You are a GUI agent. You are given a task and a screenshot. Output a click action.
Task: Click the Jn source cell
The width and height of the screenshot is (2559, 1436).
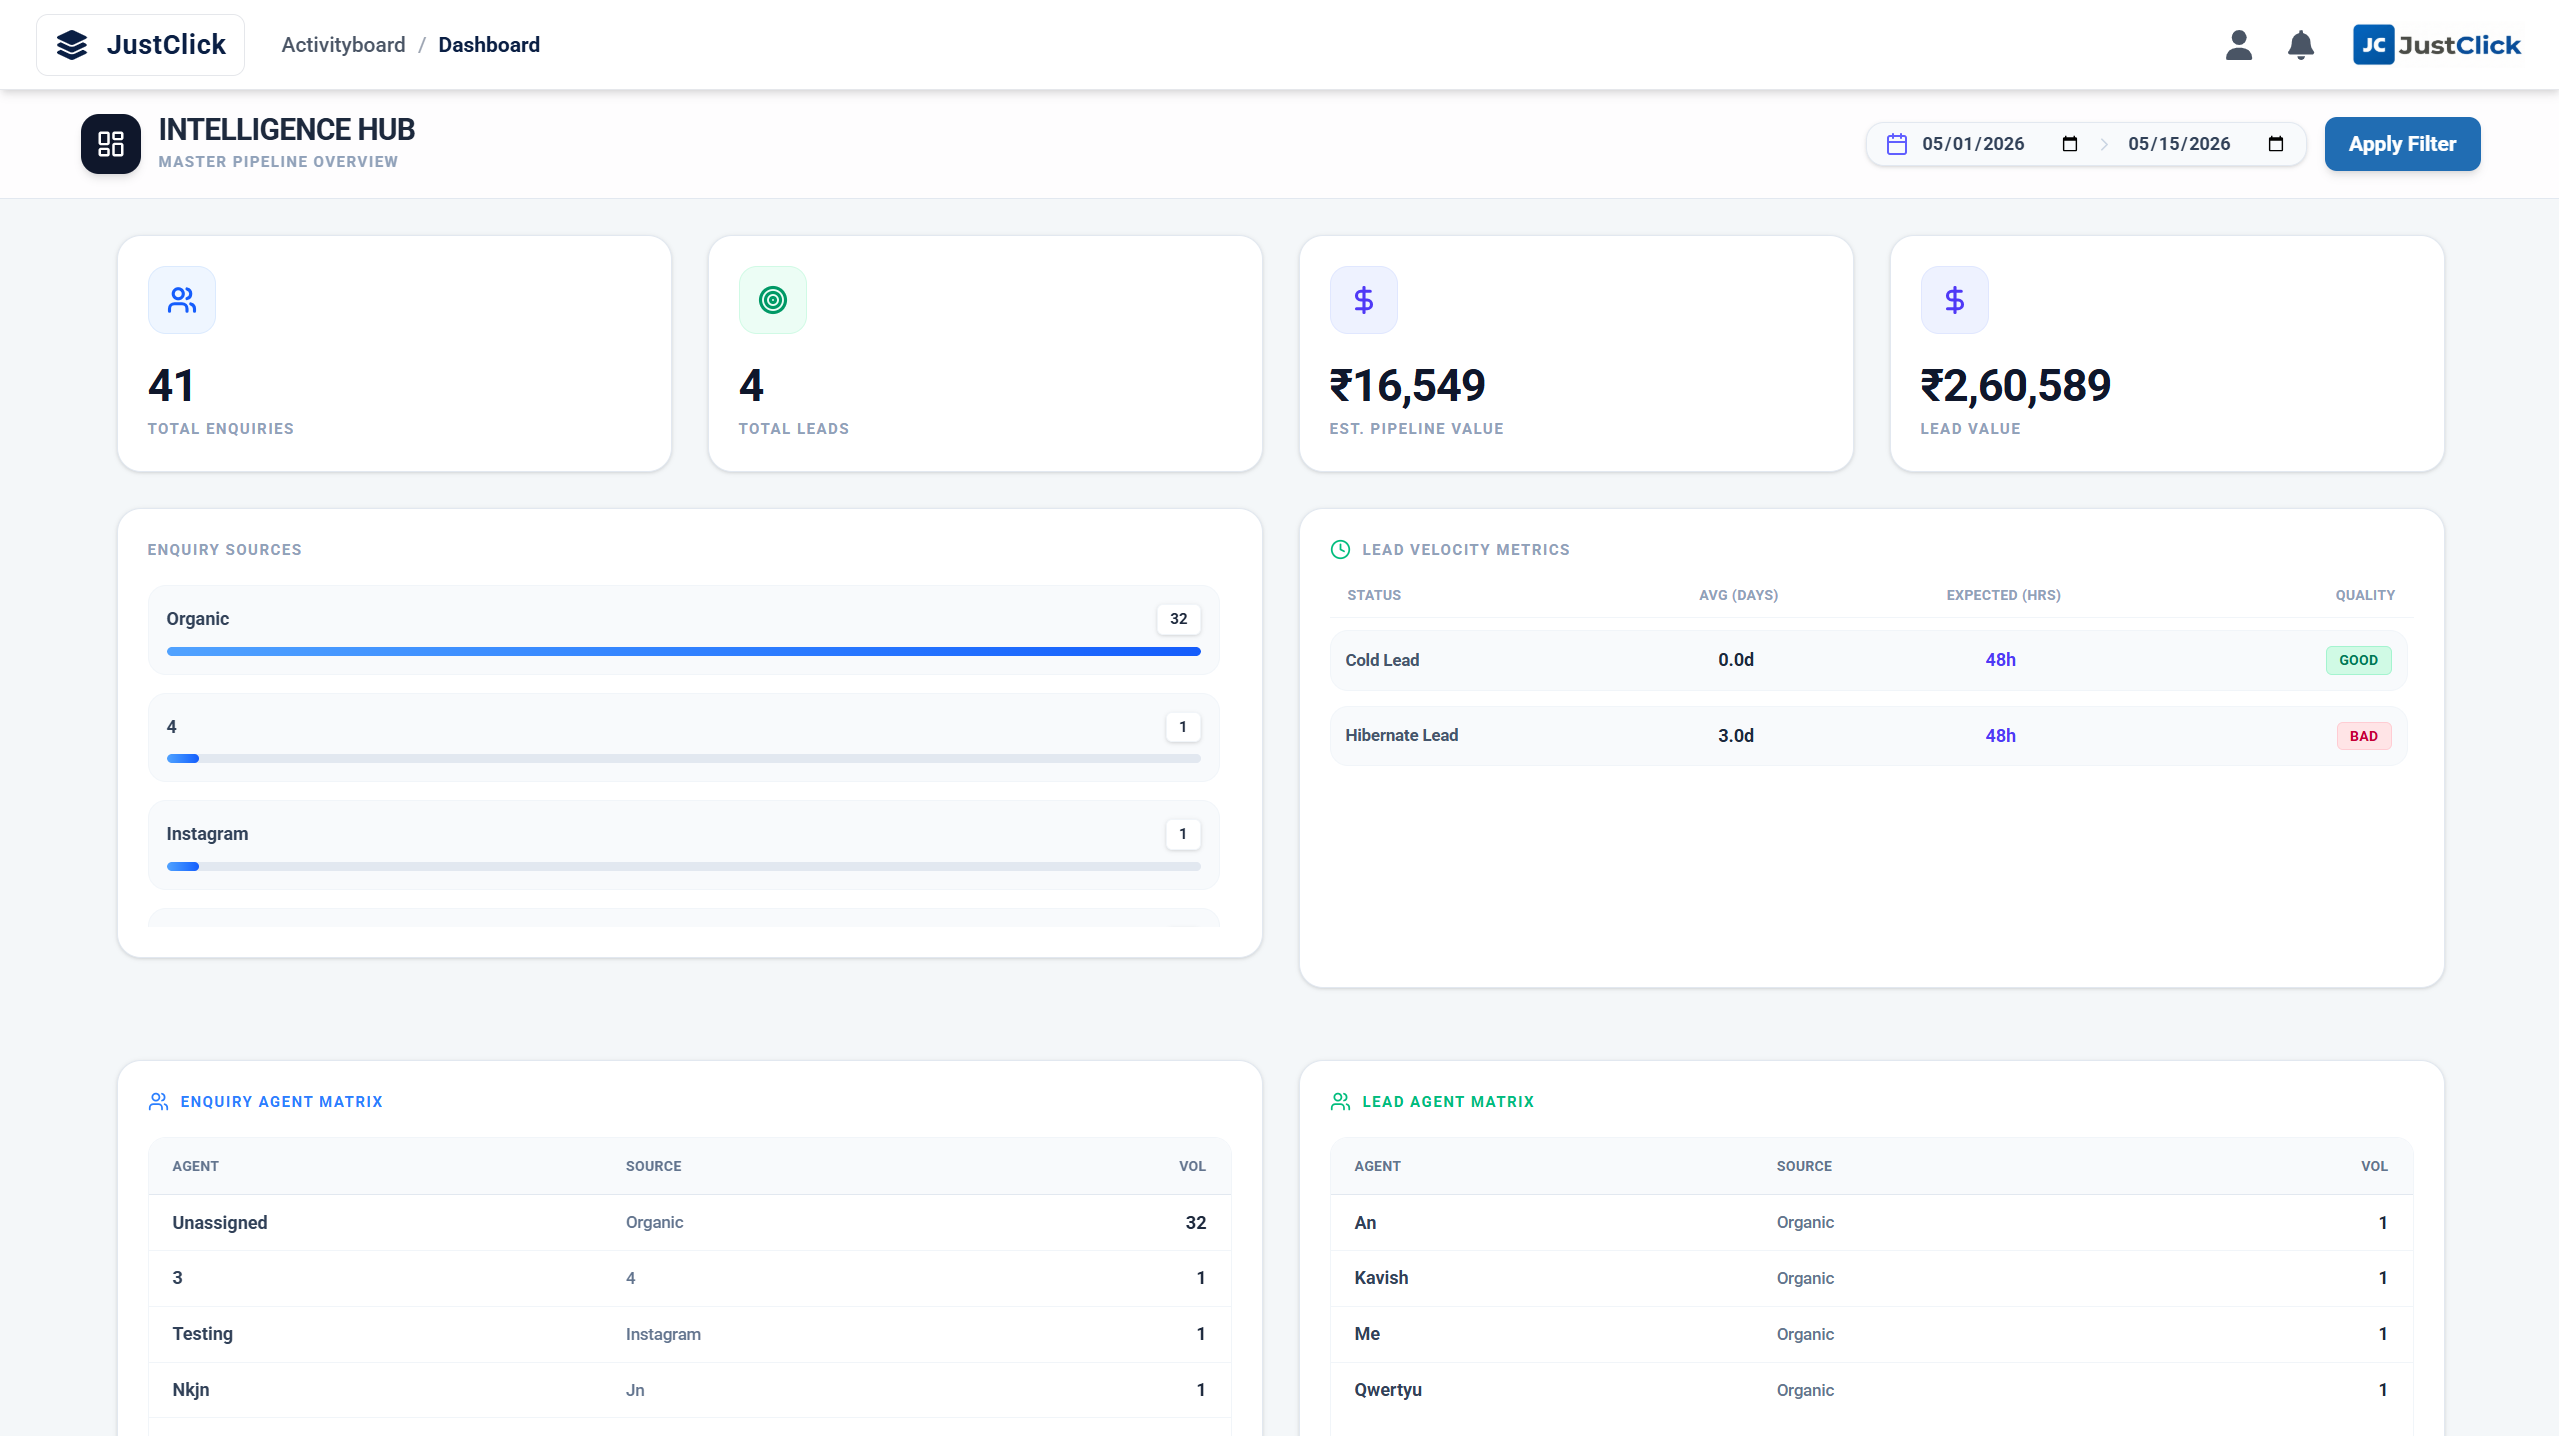(635, 1390)
